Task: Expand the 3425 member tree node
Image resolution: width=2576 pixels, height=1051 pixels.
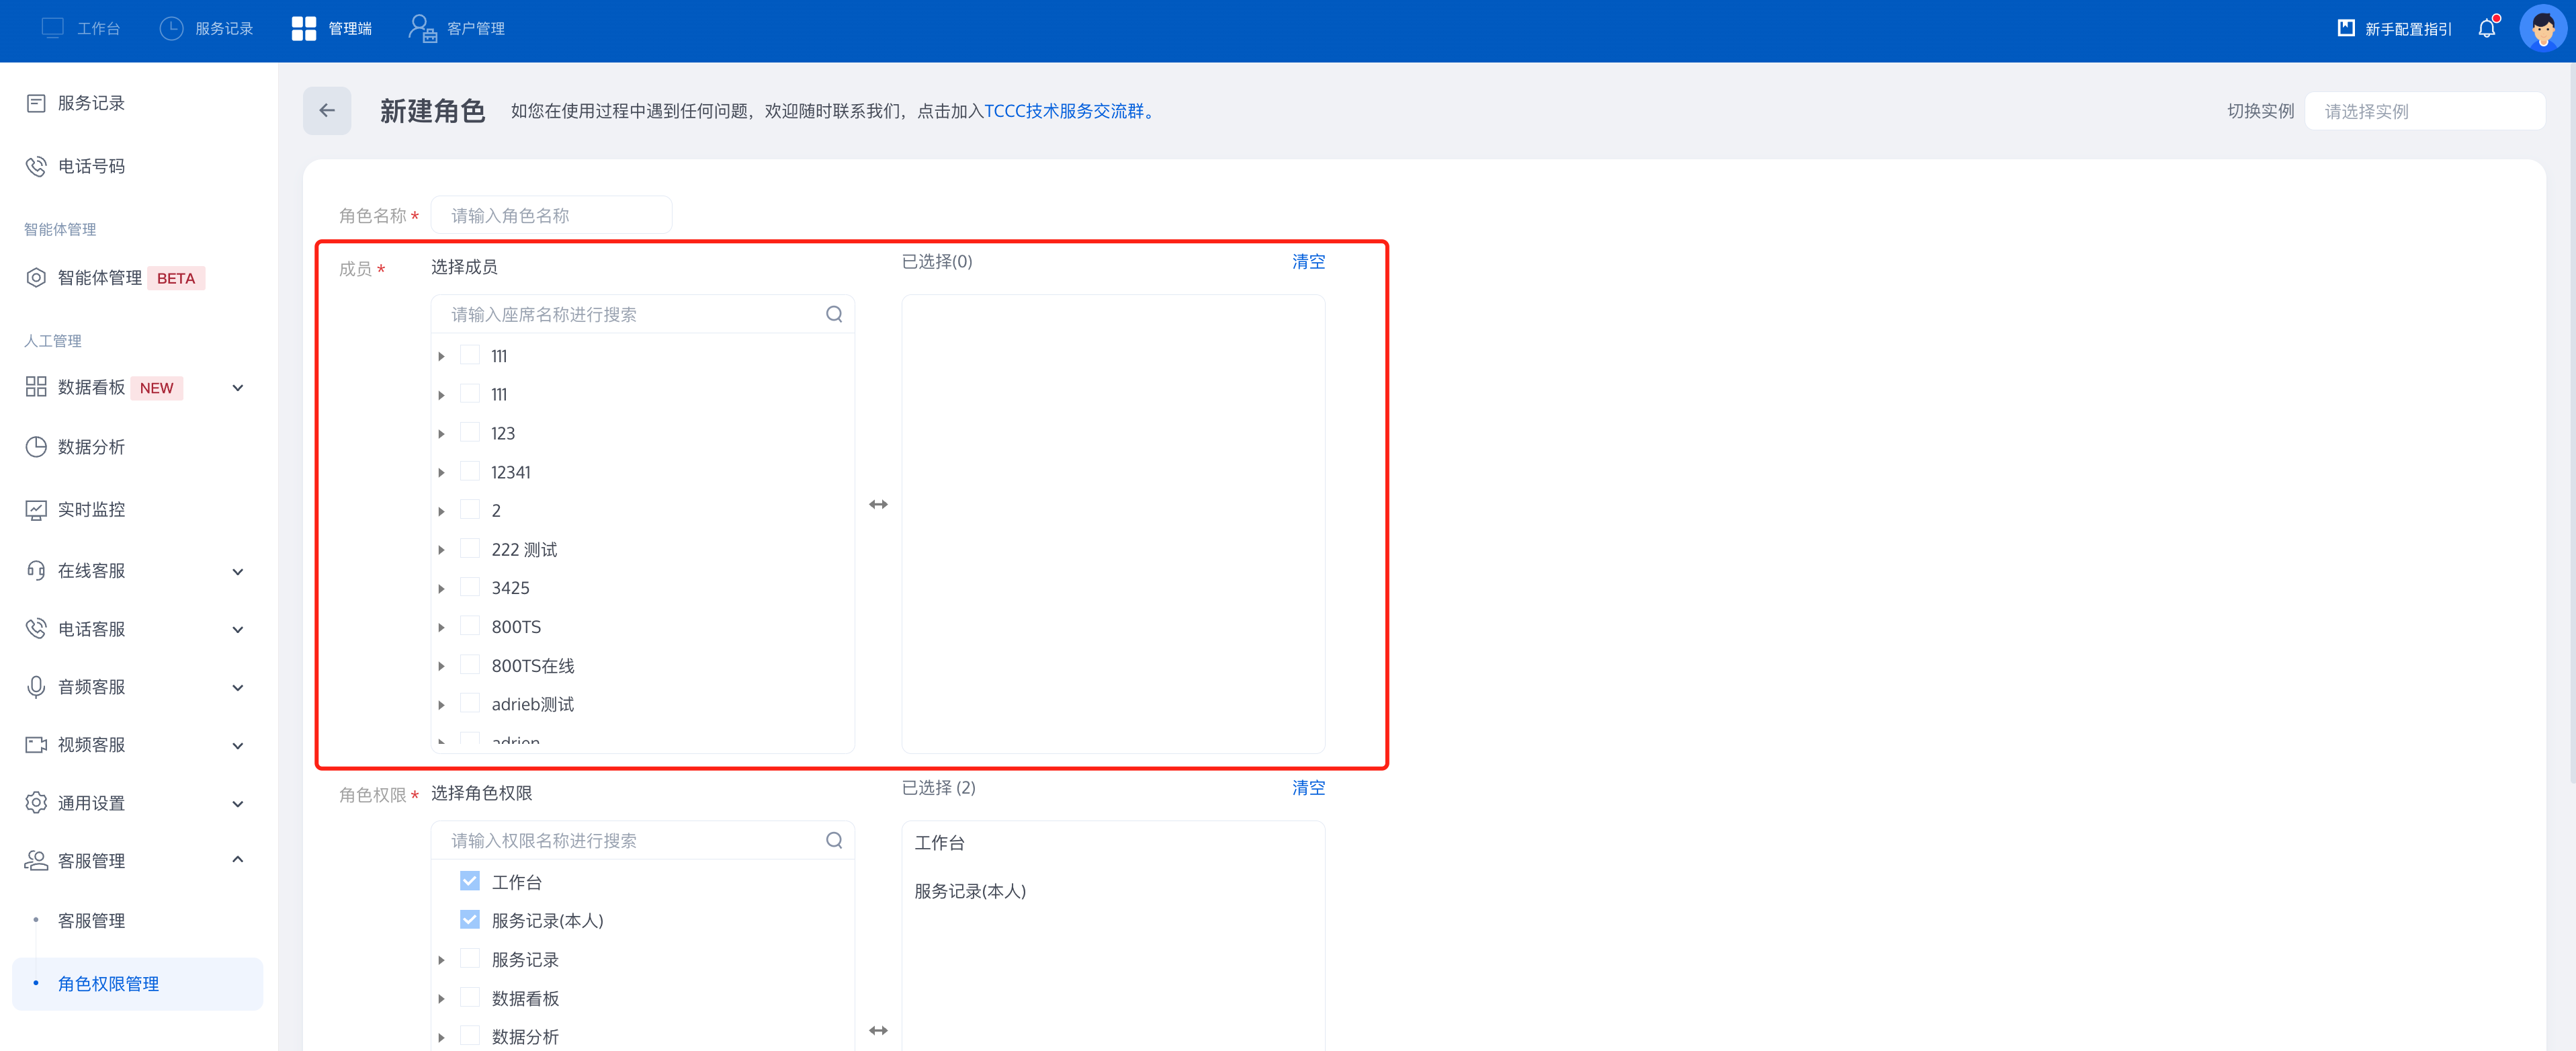Action: click(441, 589)
